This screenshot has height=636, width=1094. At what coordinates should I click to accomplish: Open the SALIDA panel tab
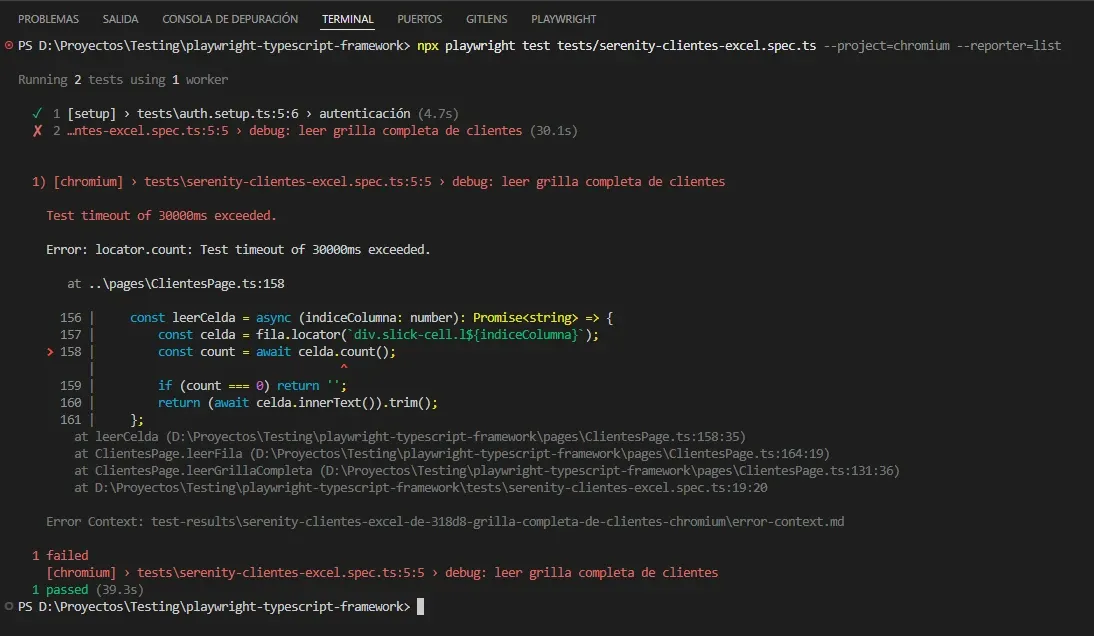tap(120, 18)
